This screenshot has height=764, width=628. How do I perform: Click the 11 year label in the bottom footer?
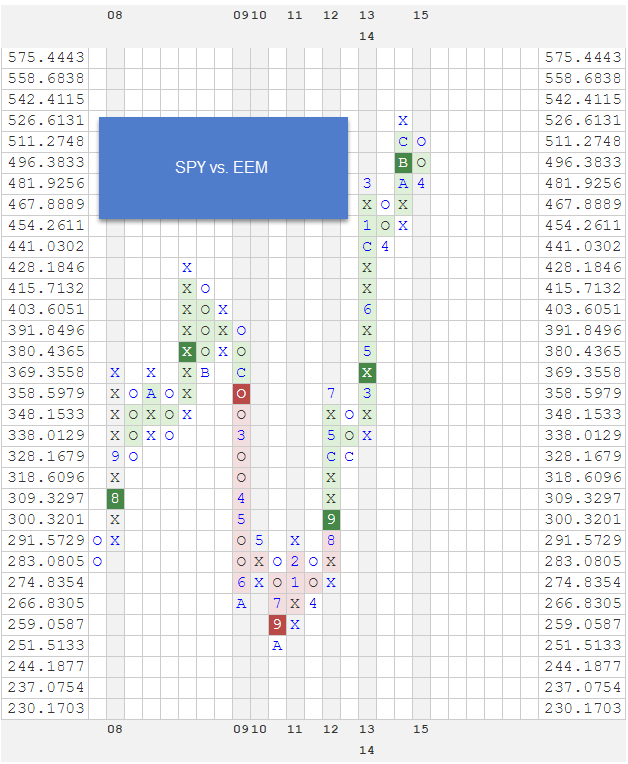pyautogui.click(x=295, y=729)
